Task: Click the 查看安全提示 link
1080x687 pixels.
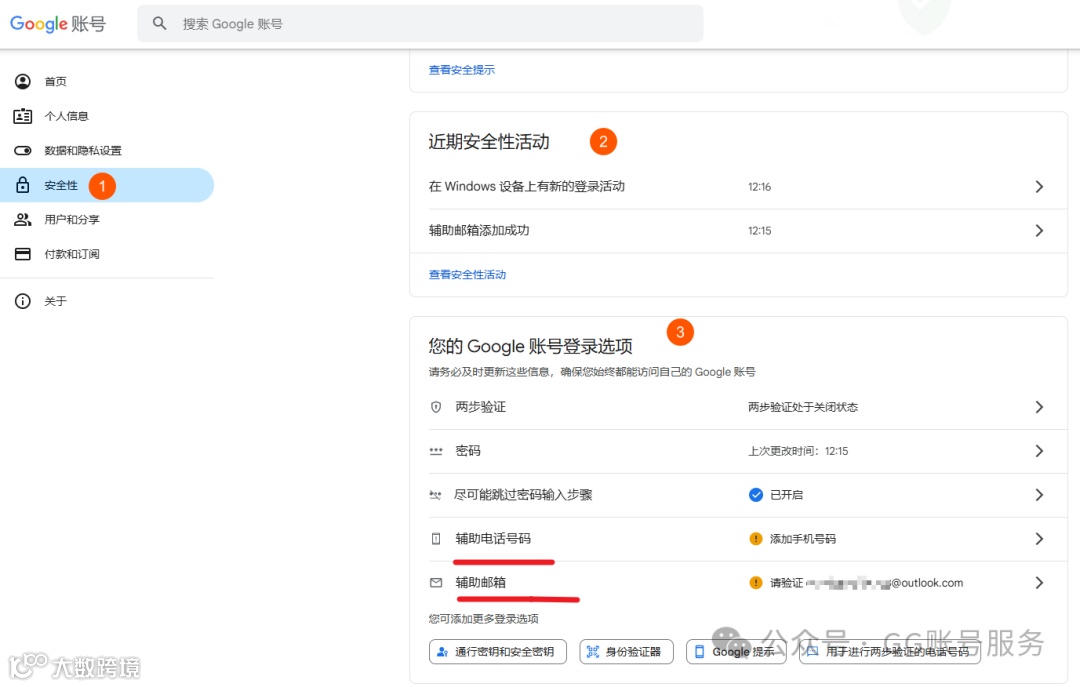Action: [x=461, y=70]
